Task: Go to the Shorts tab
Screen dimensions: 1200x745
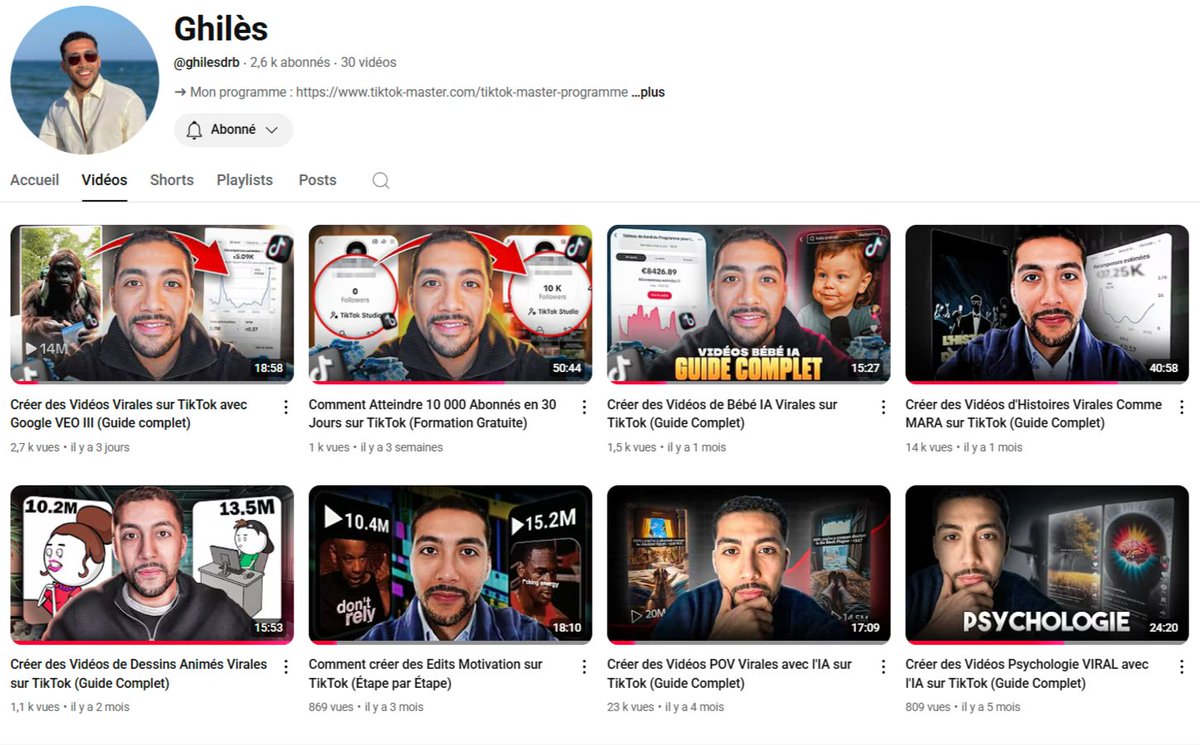Action: click(172, 180)
